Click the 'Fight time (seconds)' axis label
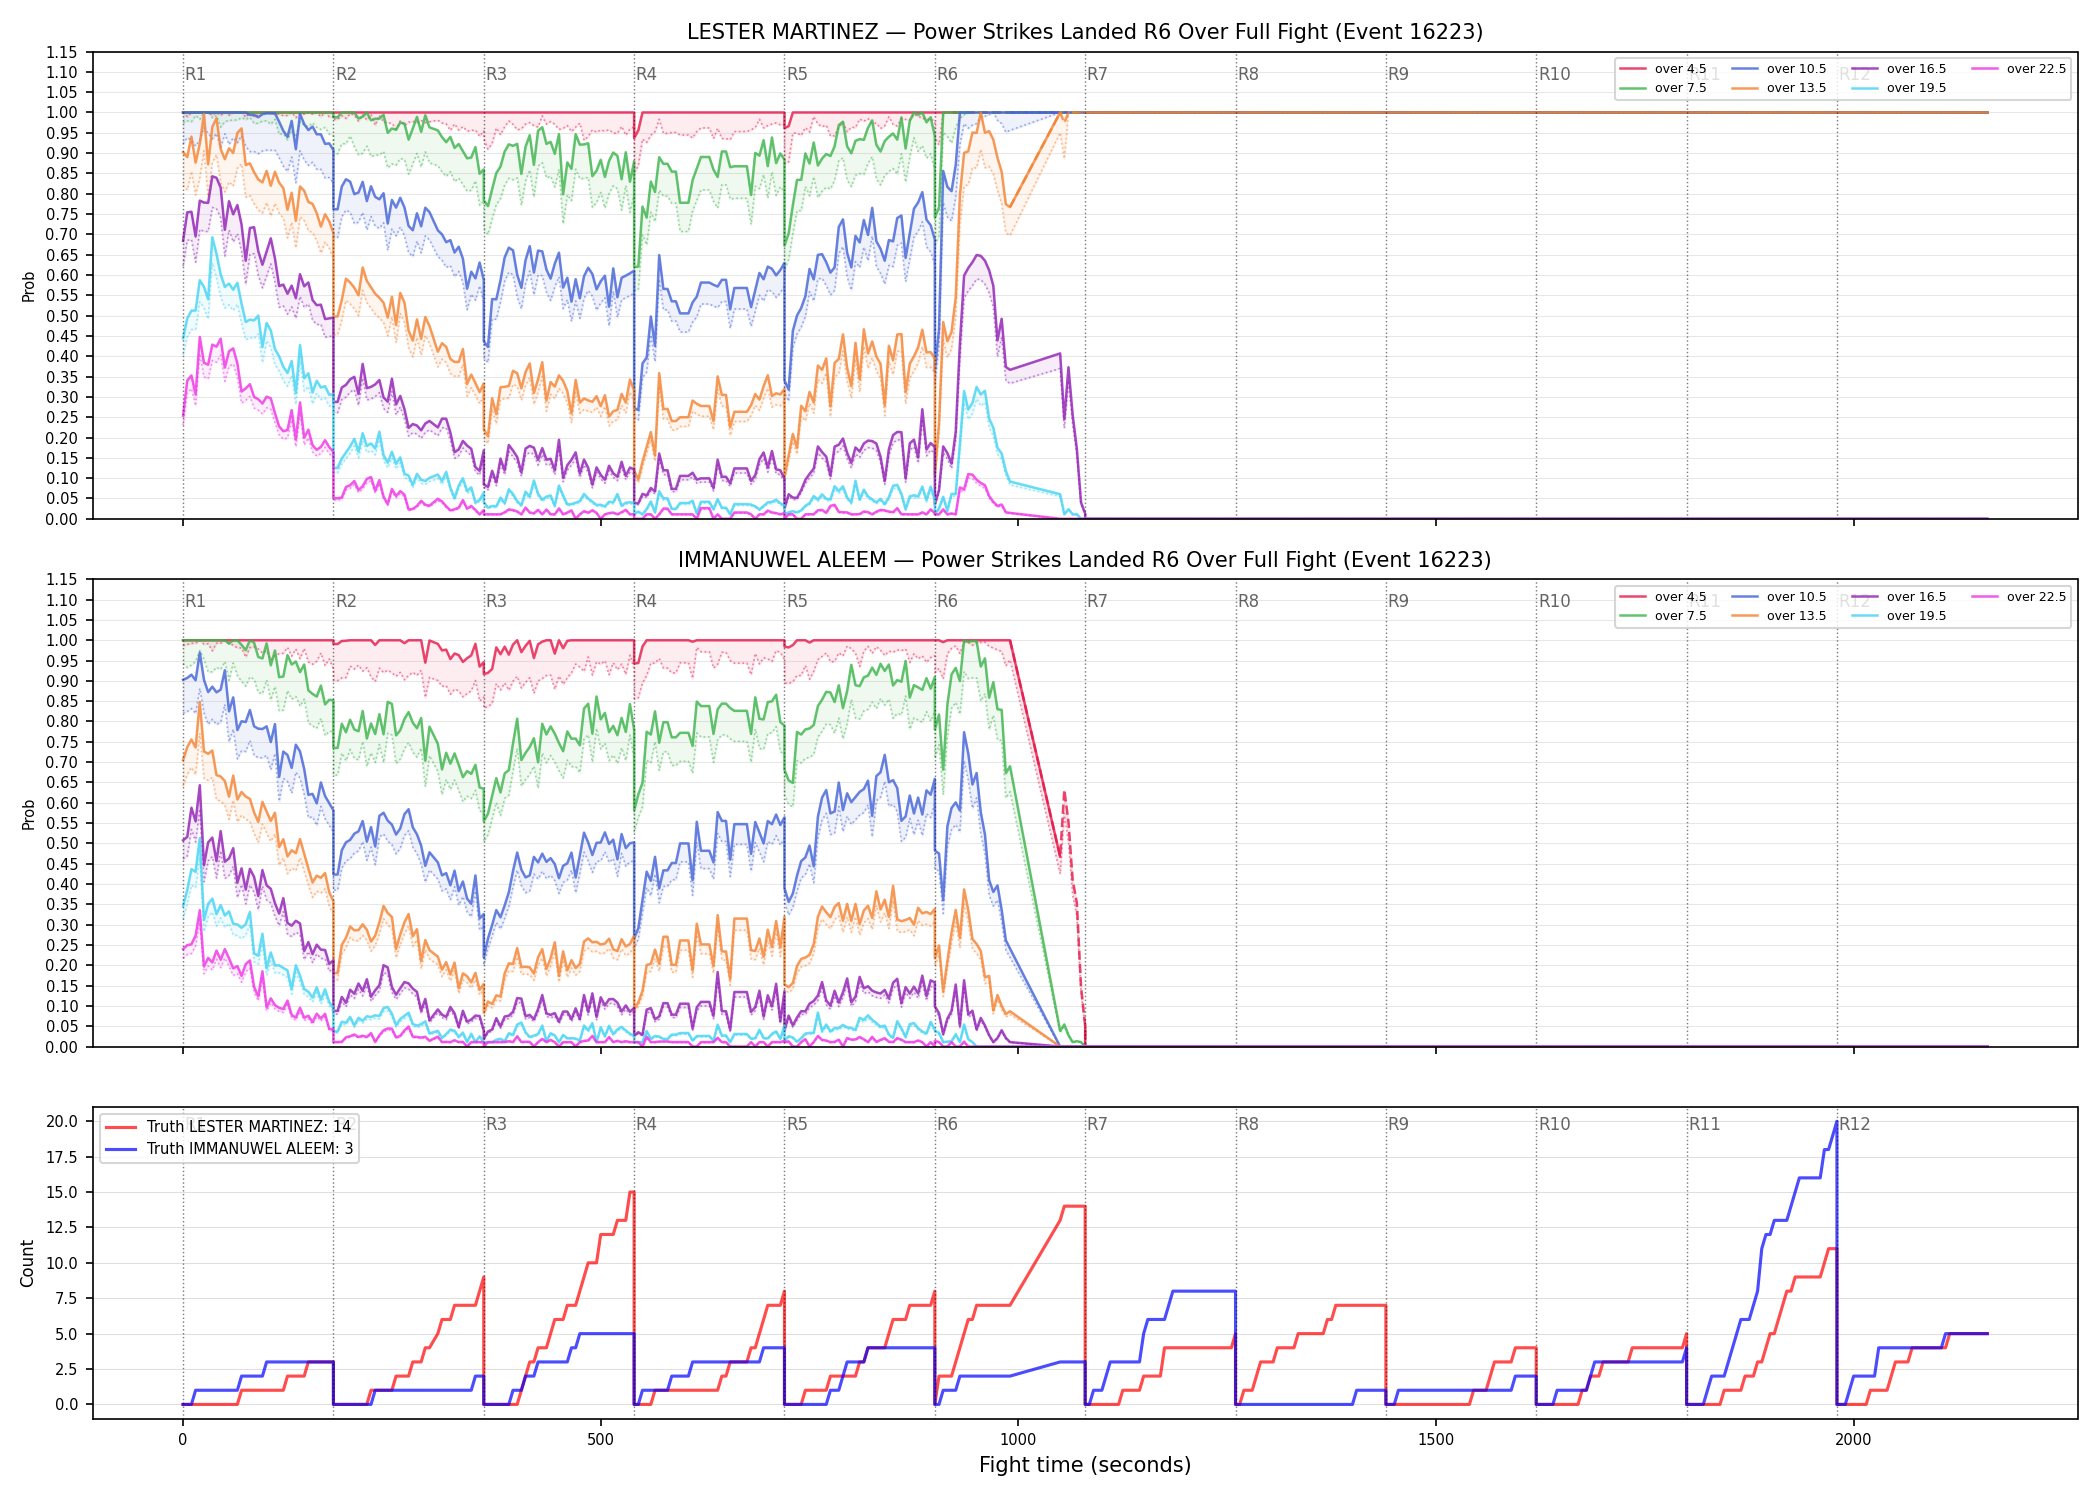 tap(1085, 1465)
